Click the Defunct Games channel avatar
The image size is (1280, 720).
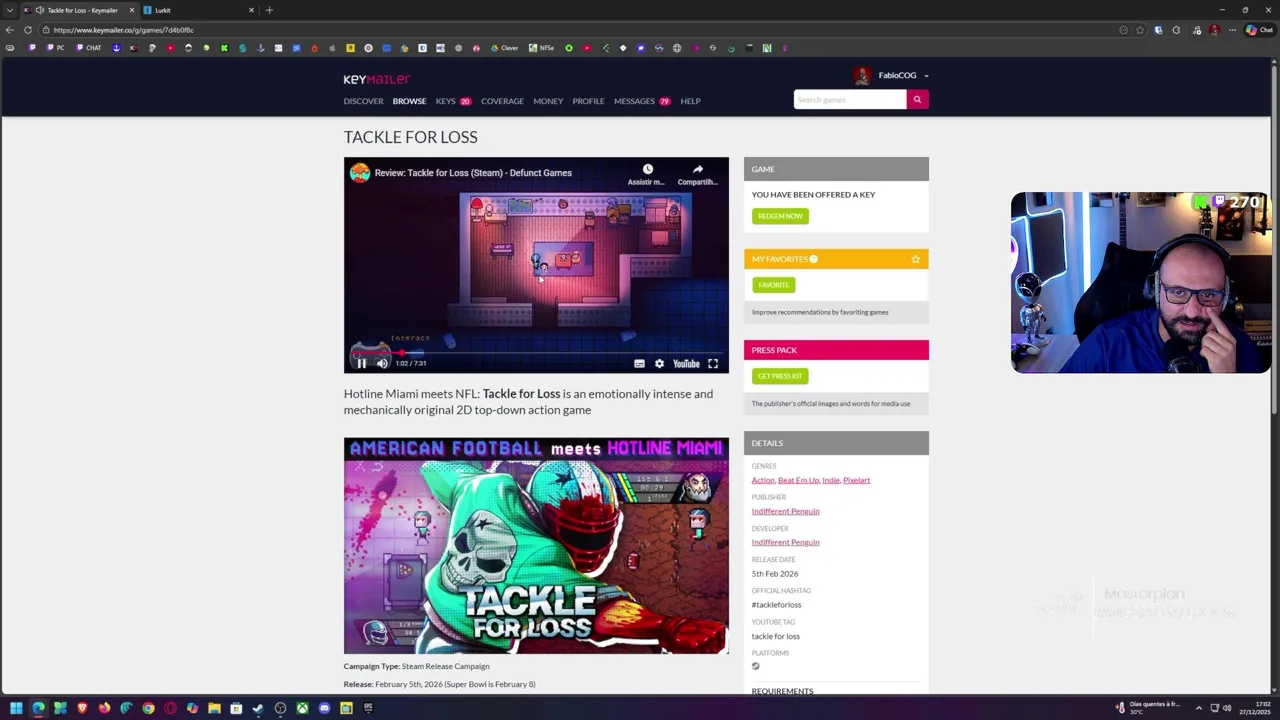click(x=359, y=172)
